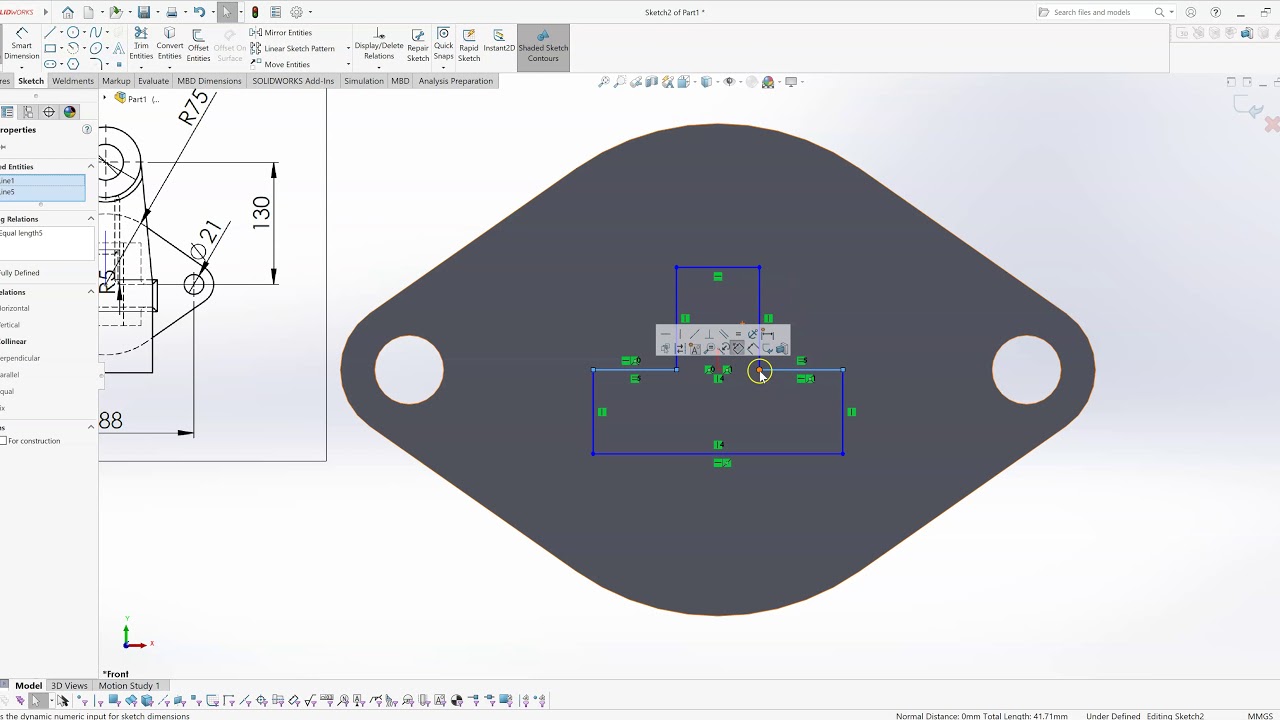Select the Smart Dimension tool
This screenshot has height=720, width=1280.
click(21, 45)
